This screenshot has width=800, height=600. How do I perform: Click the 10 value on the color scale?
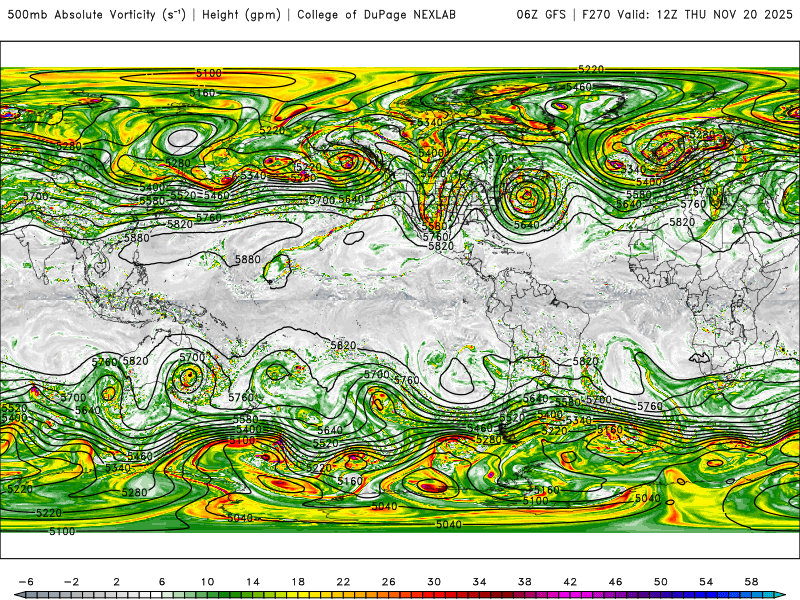pos(207,582)
